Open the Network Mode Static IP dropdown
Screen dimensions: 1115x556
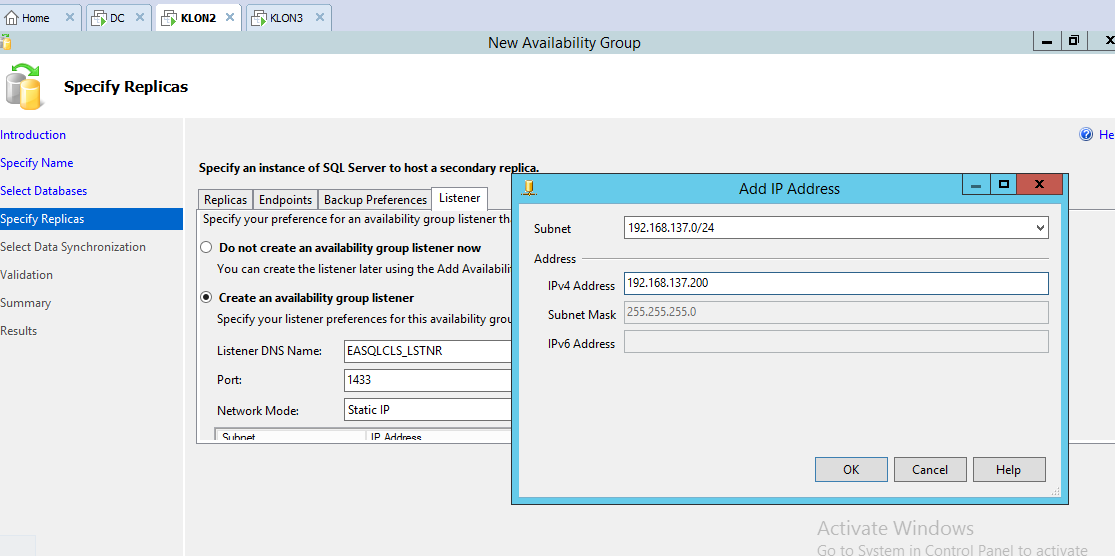point(428,410)
